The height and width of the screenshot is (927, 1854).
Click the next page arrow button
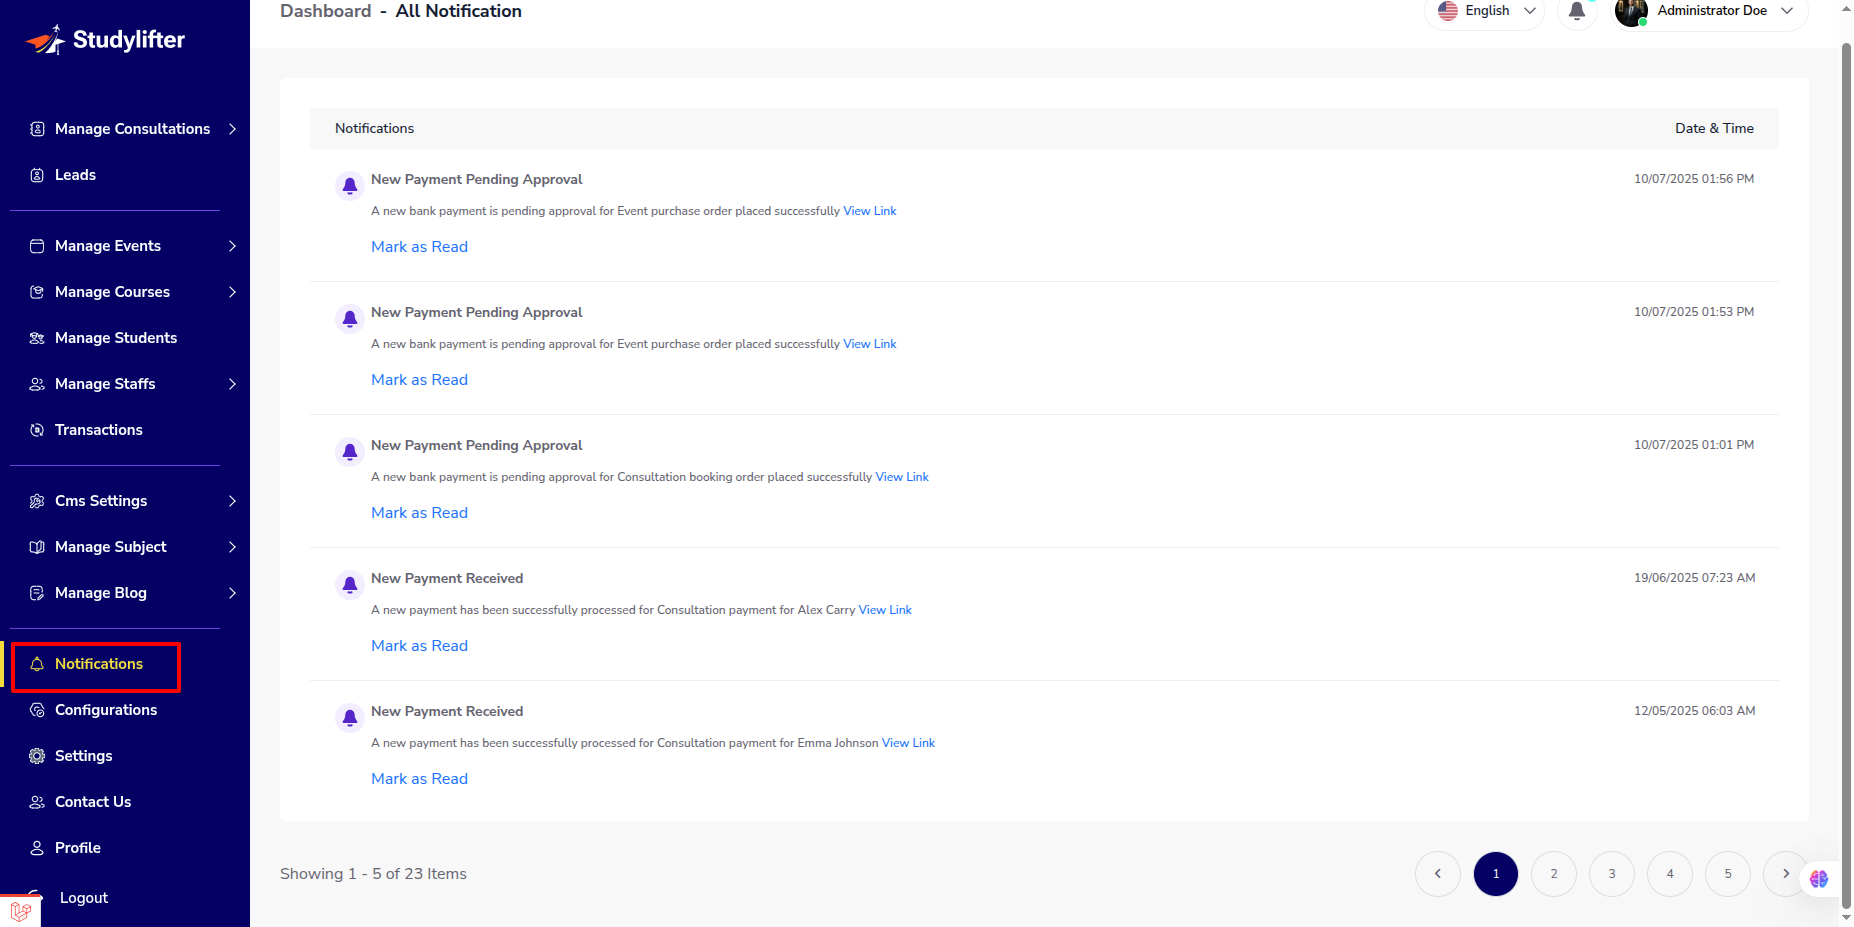(1786, 874)
